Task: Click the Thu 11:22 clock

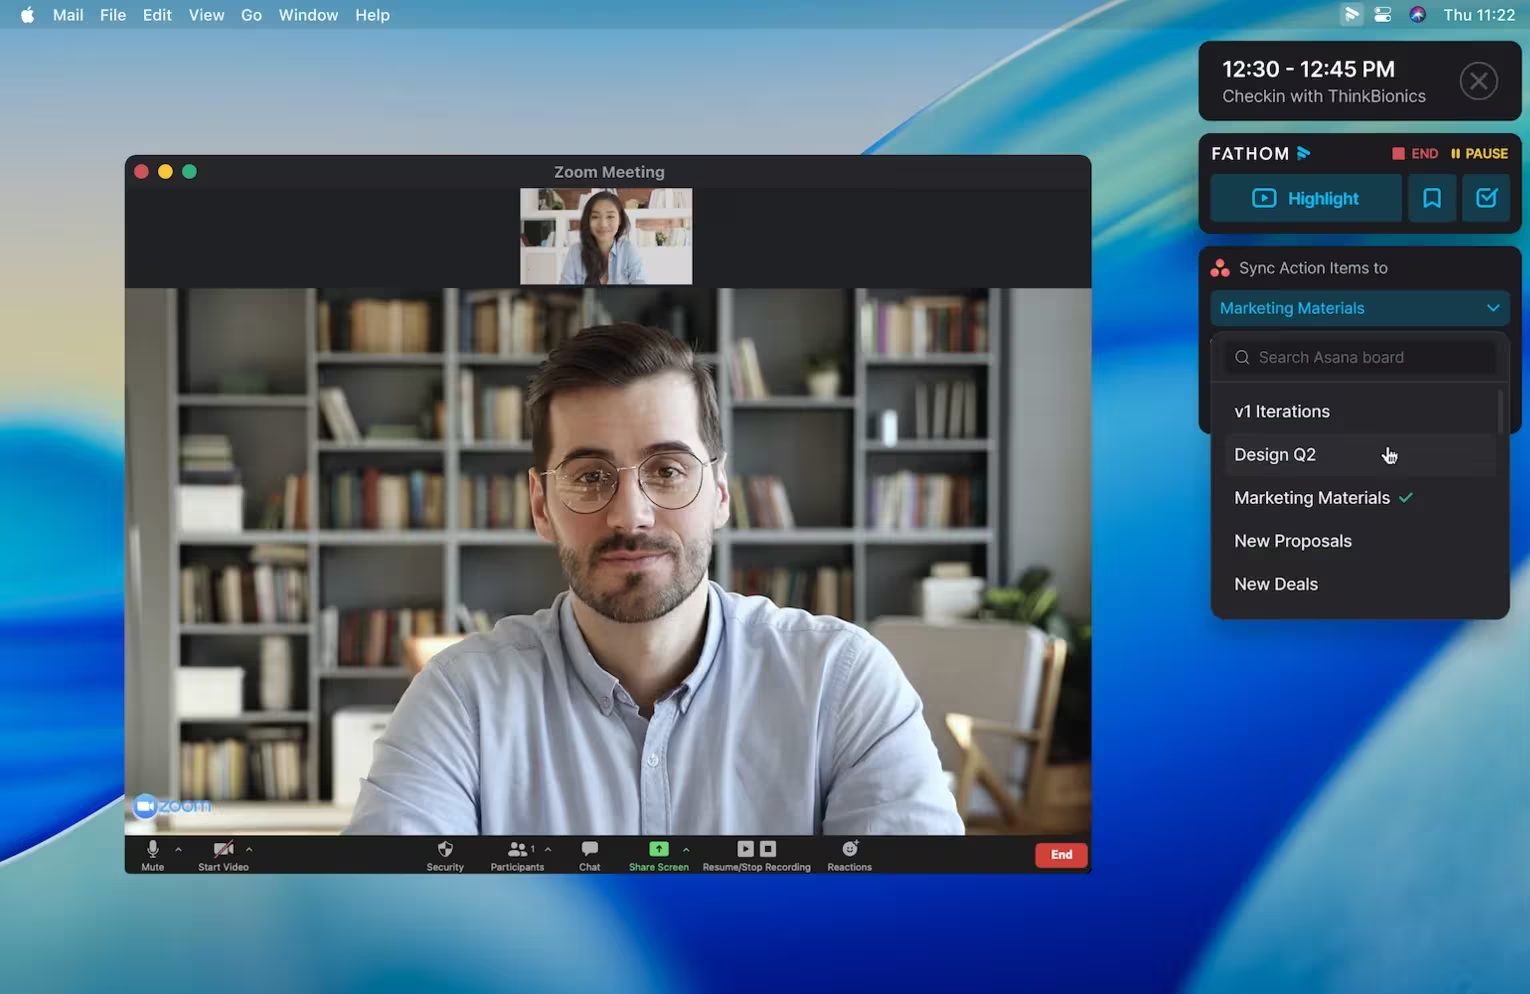Action: coord(1479,15)
